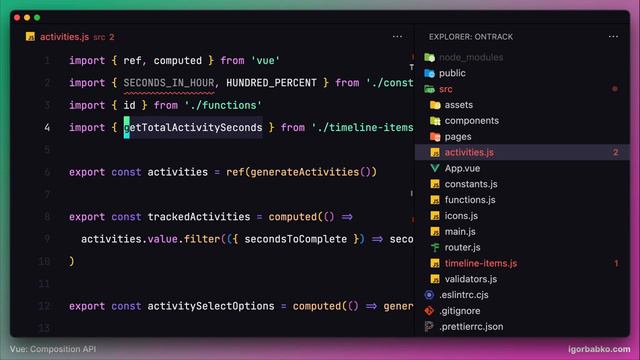Open icons.js from the explorer
The width and height of the screenshot is (640, 360).
461,216
